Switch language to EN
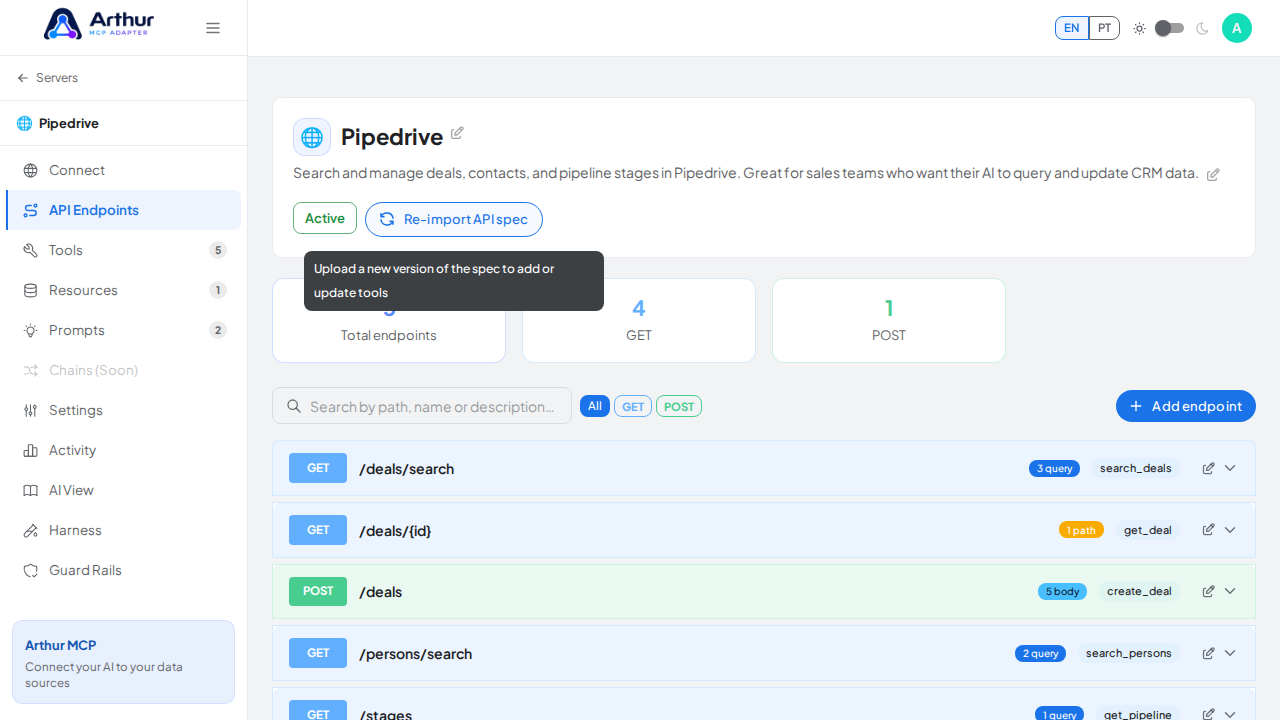The width and height of the screenshot is (1280, 720). tap(1072, 28)
